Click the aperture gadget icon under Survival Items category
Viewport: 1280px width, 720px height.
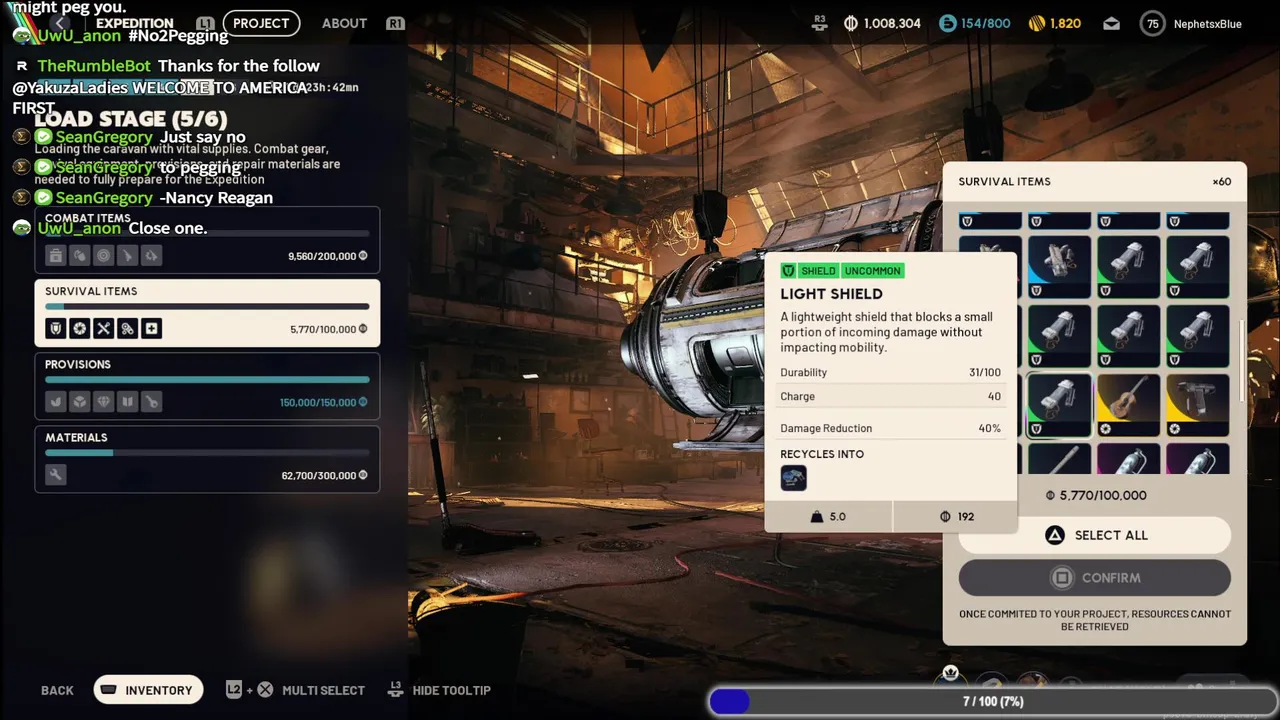point(80,329)
